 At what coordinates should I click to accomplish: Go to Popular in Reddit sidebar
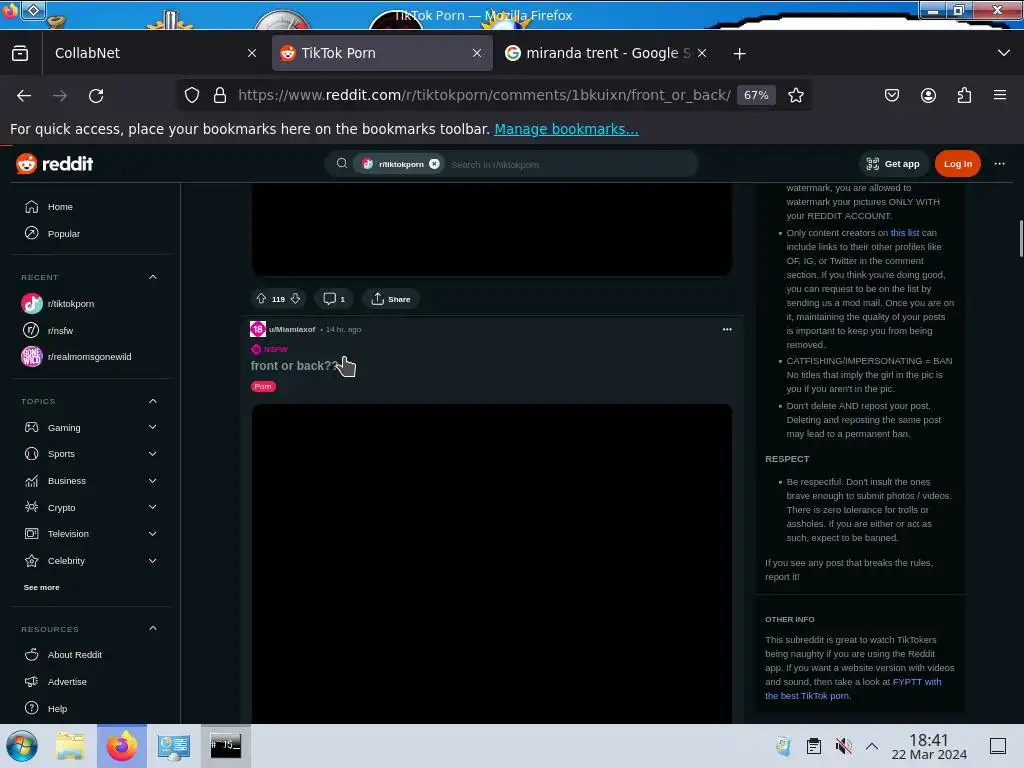pyautogui.click(x=91, y=234)
